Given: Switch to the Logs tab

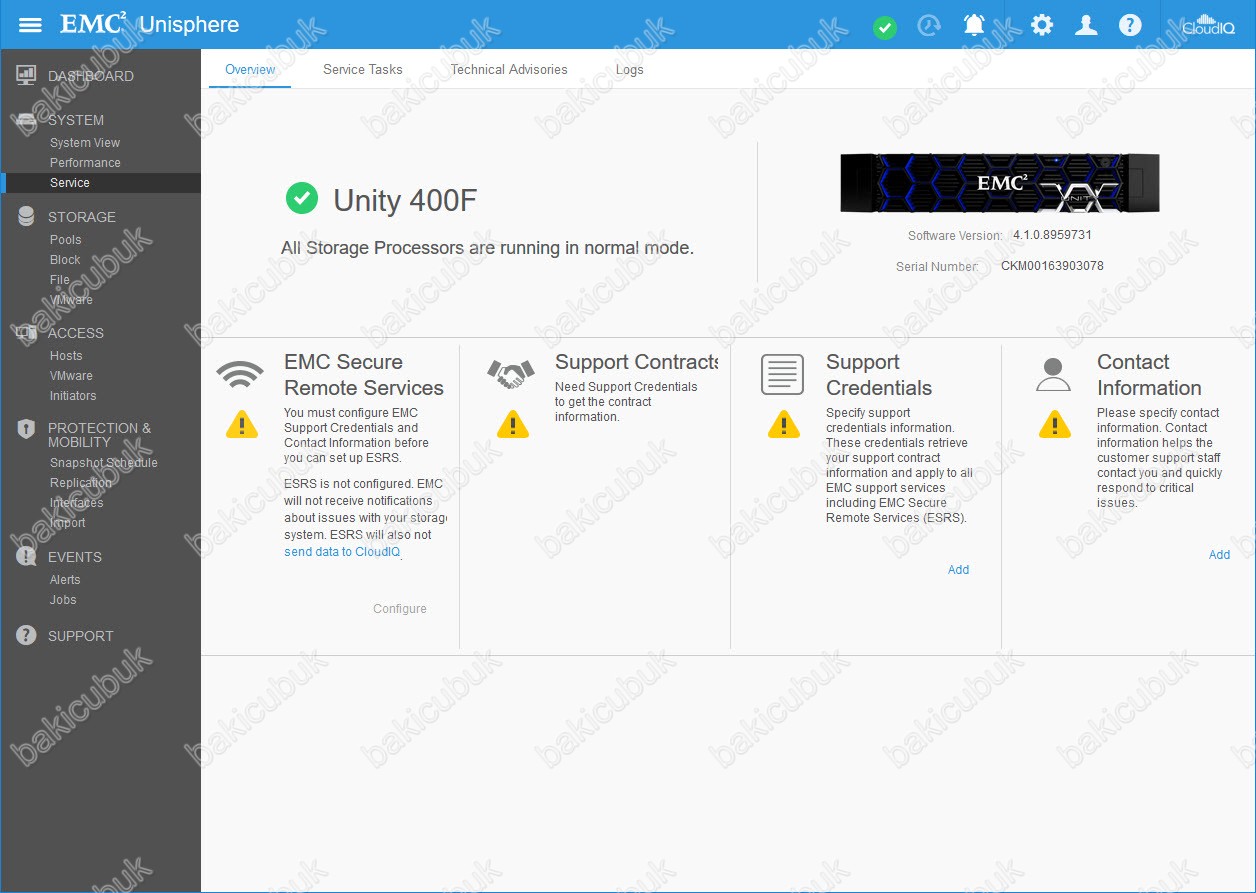Looking at the screenshot, I should [630, 70].
